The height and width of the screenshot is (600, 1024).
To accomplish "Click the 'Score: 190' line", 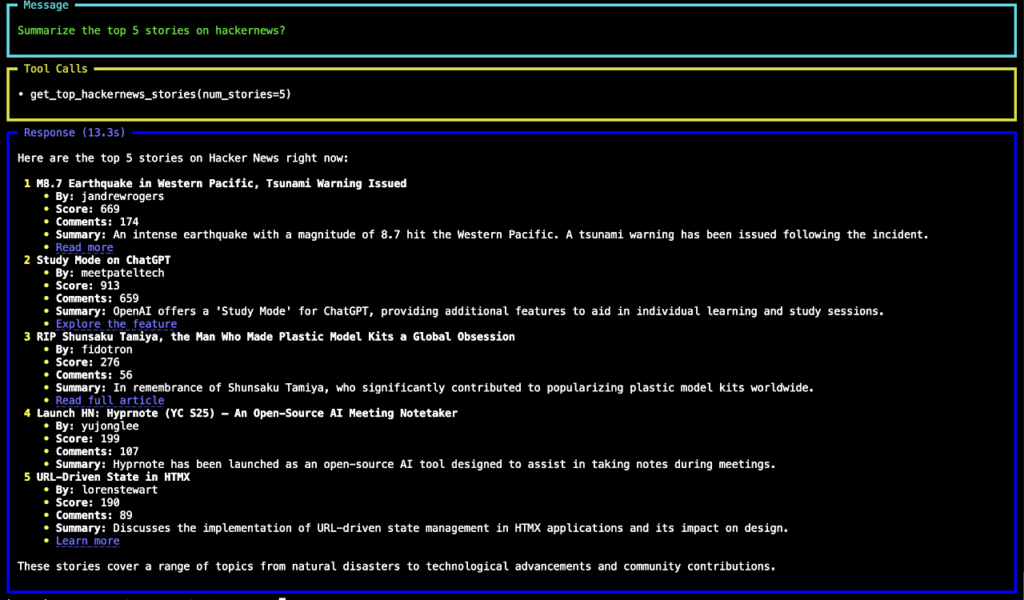I will tap(88, 503).
